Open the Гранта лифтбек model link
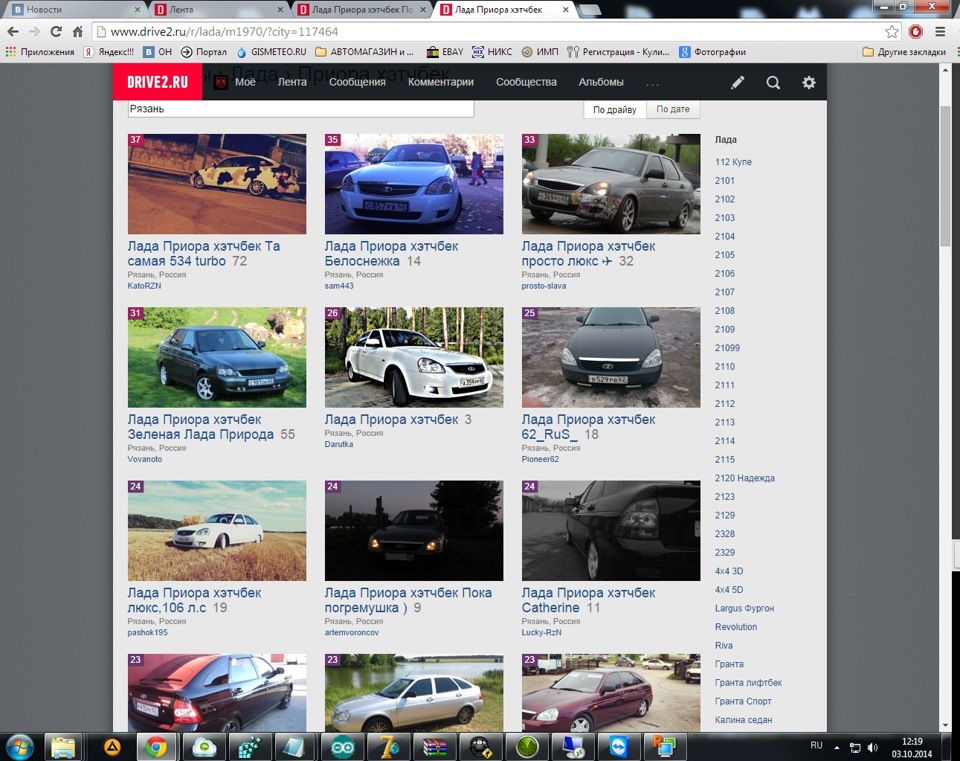The image size is (960, 761). coord(748,683)
